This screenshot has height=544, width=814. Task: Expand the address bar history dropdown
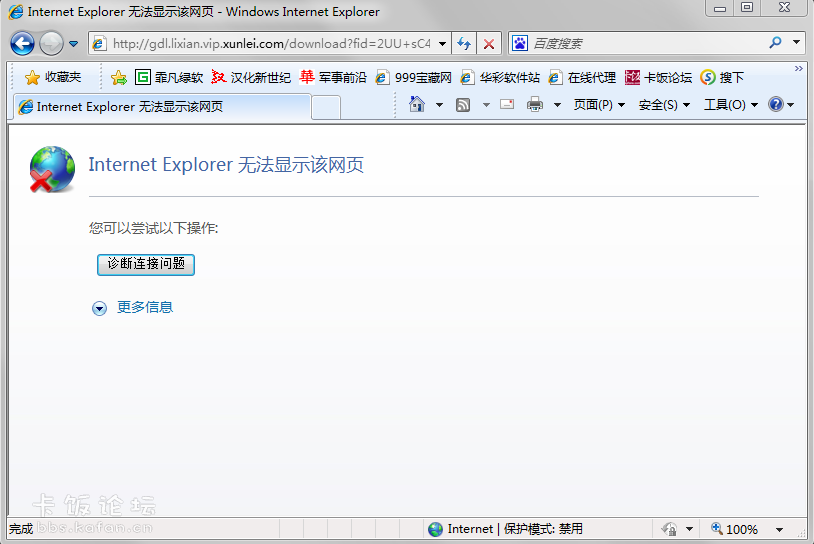point(442,44)
